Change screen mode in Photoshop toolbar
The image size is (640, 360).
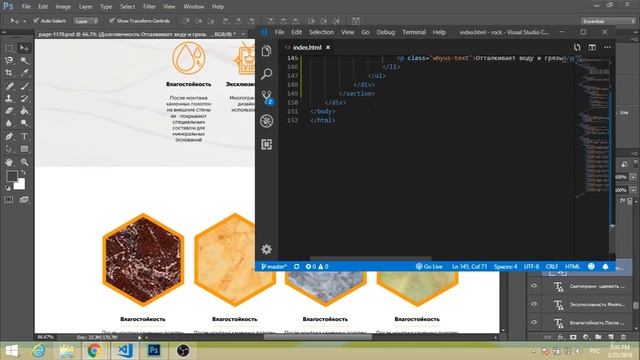point(24,200)
